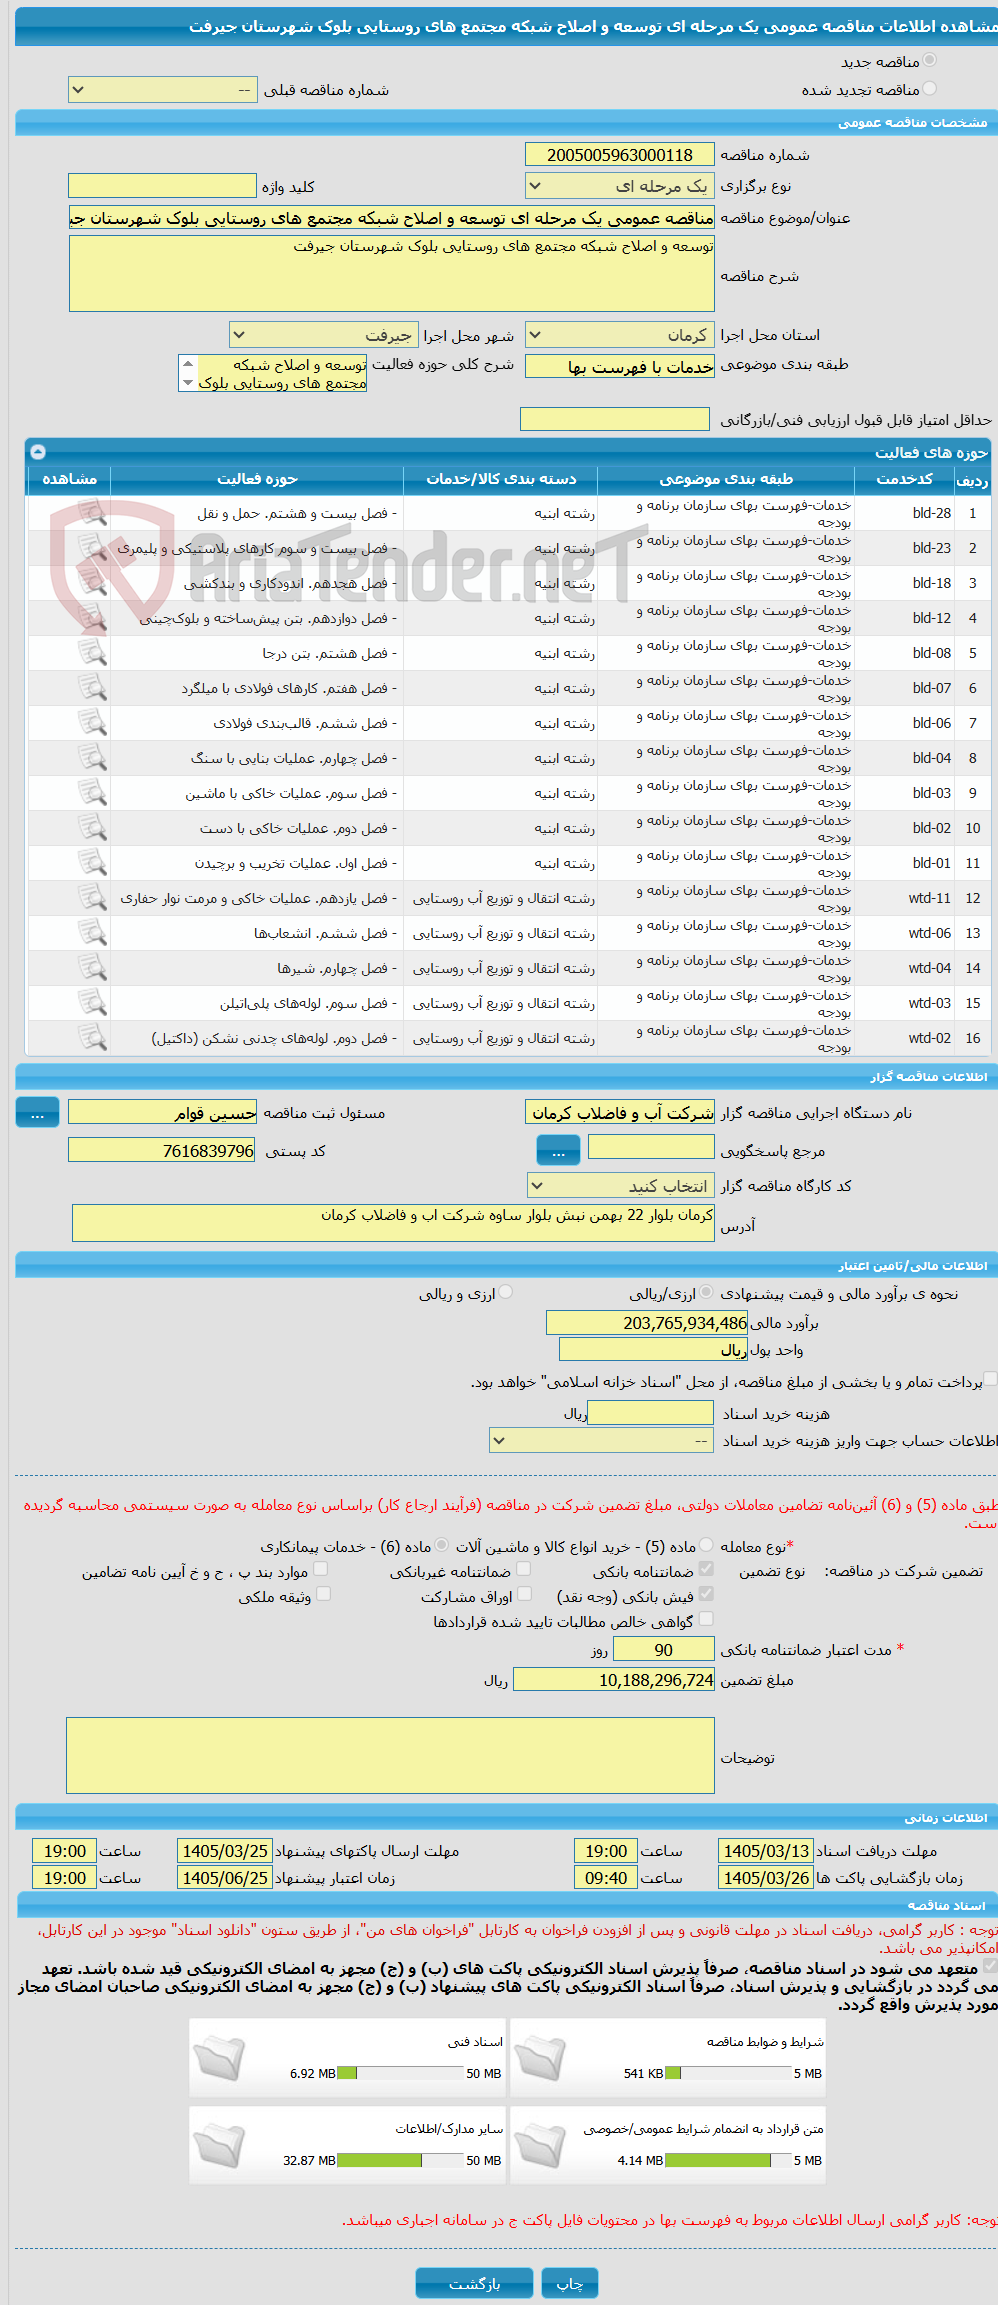Open سایر مدارک/اطلاعات folder icon
This screenshot has width=998, height=2305.
pos(219,2145)
